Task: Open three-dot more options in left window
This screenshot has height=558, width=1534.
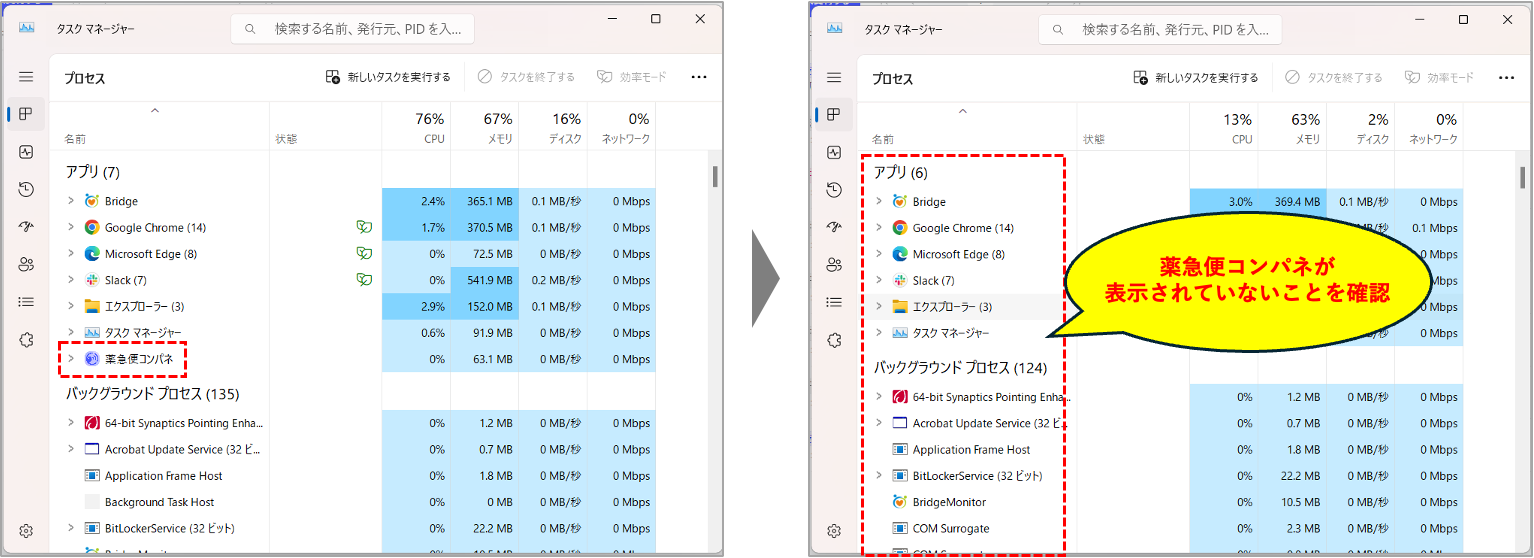Action: 698,77
